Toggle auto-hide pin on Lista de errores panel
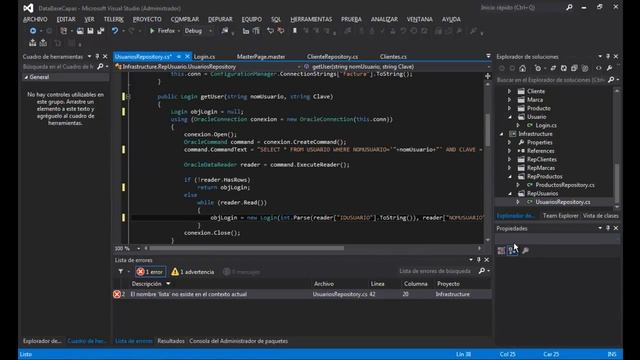 [x=479, y=260]
